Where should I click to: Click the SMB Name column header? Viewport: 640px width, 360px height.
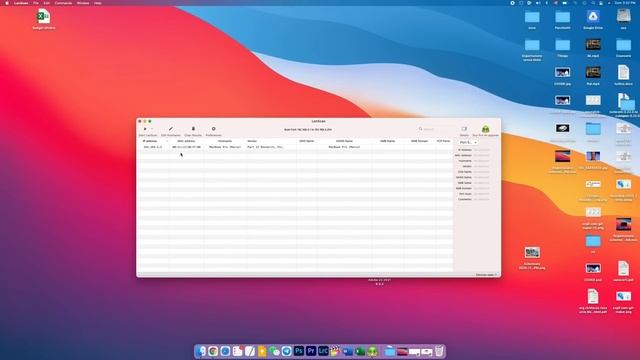(387, 141)
